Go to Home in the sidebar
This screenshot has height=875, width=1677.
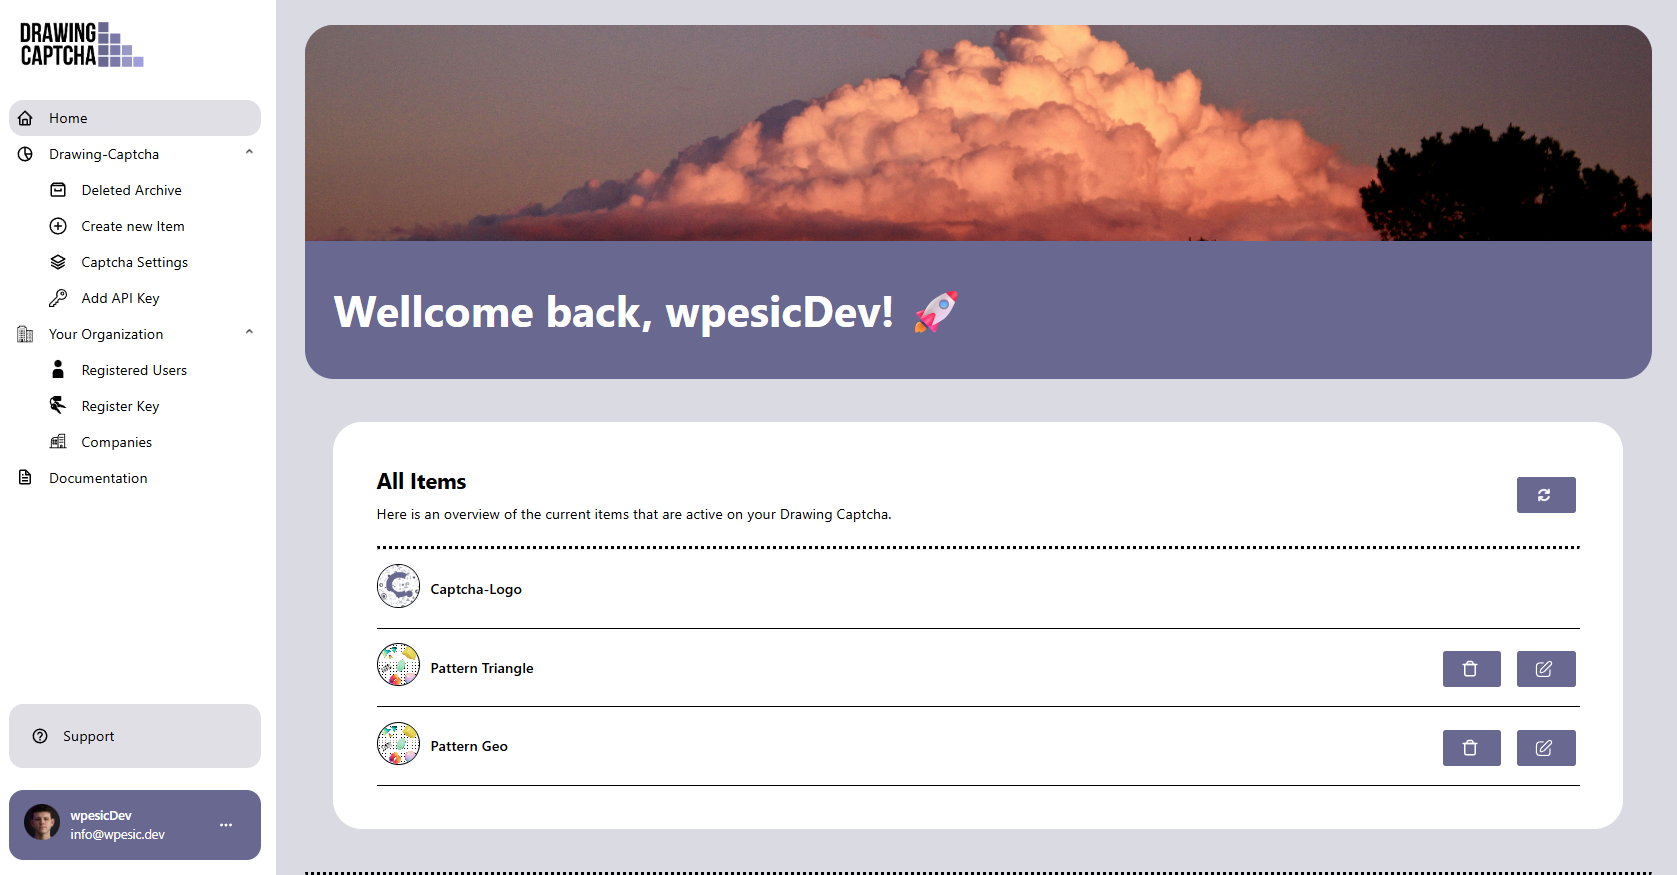(68, 118)
